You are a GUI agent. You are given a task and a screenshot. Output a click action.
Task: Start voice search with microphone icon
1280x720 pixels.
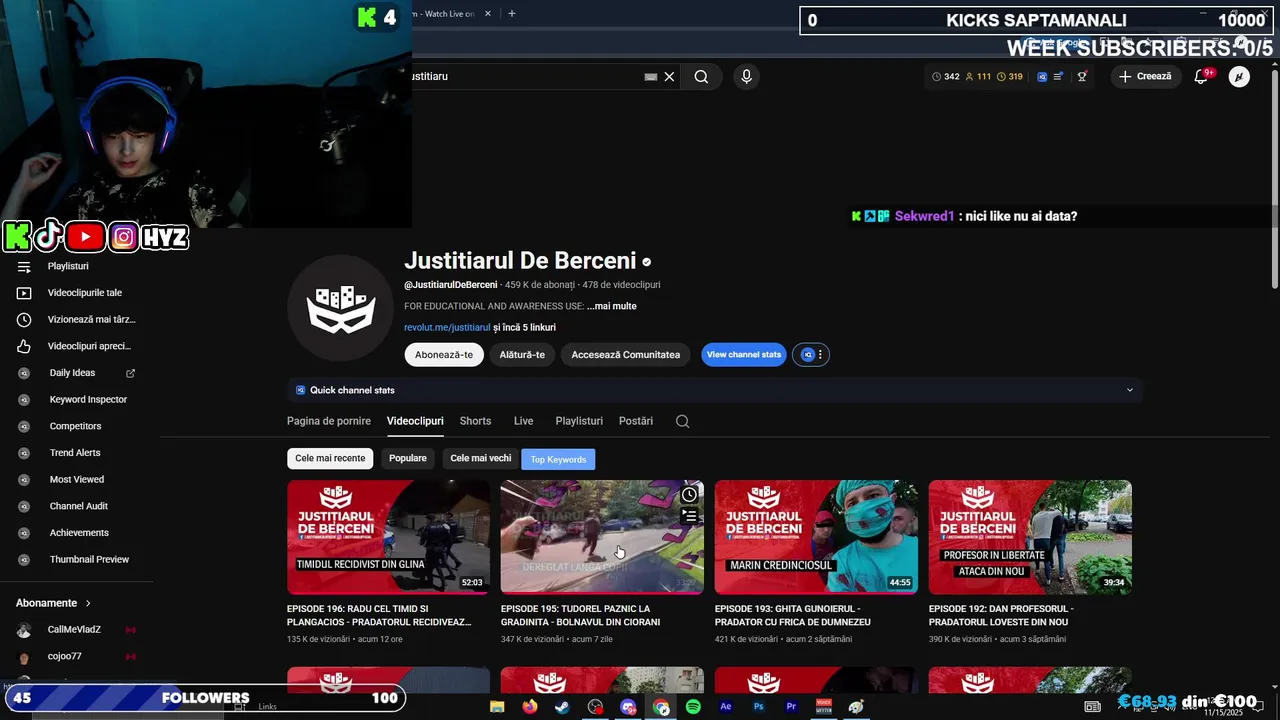click(746, 76)
